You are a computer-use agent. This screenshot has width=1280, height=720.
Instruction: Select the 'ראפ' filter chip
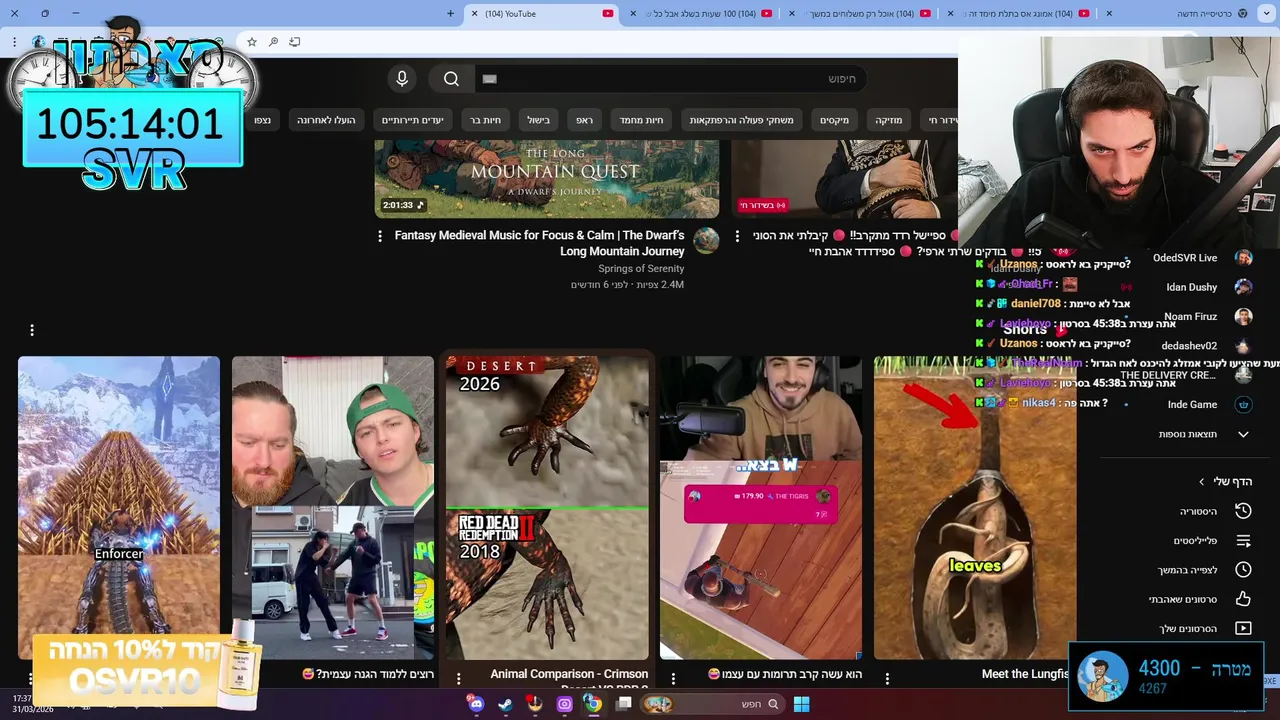[584, 120]
